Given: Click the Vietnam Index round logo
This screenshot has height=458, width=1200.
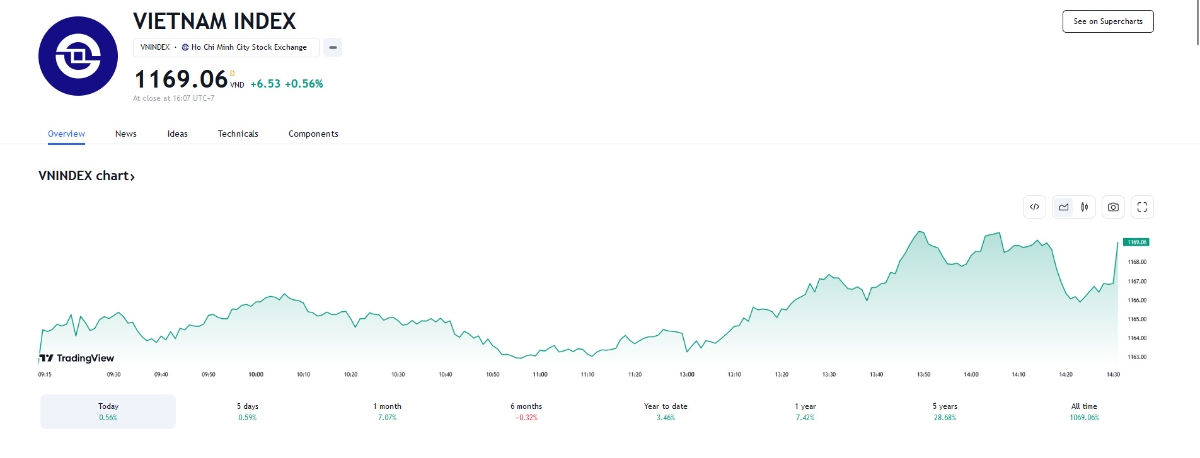Looking at the screenshot, I should tap(78, 56).
